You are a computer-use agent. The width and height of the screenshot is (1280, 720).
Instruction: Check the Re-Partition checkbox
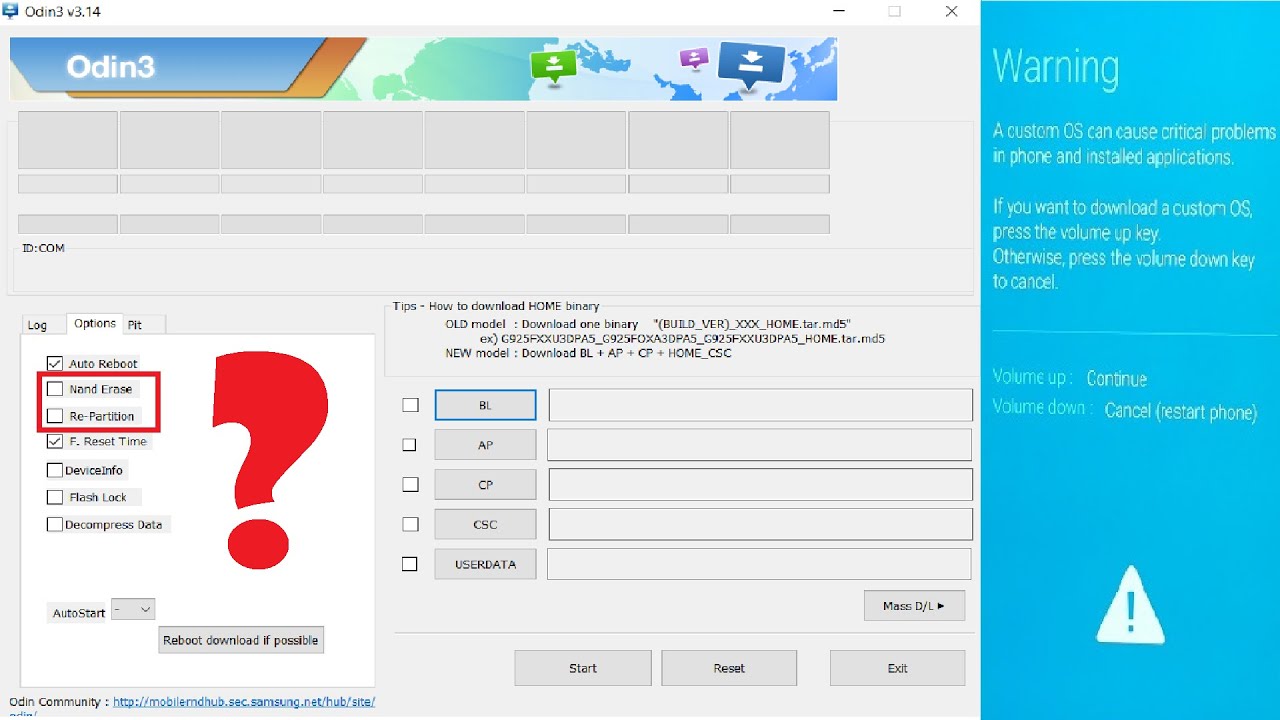tap(55, 416)
